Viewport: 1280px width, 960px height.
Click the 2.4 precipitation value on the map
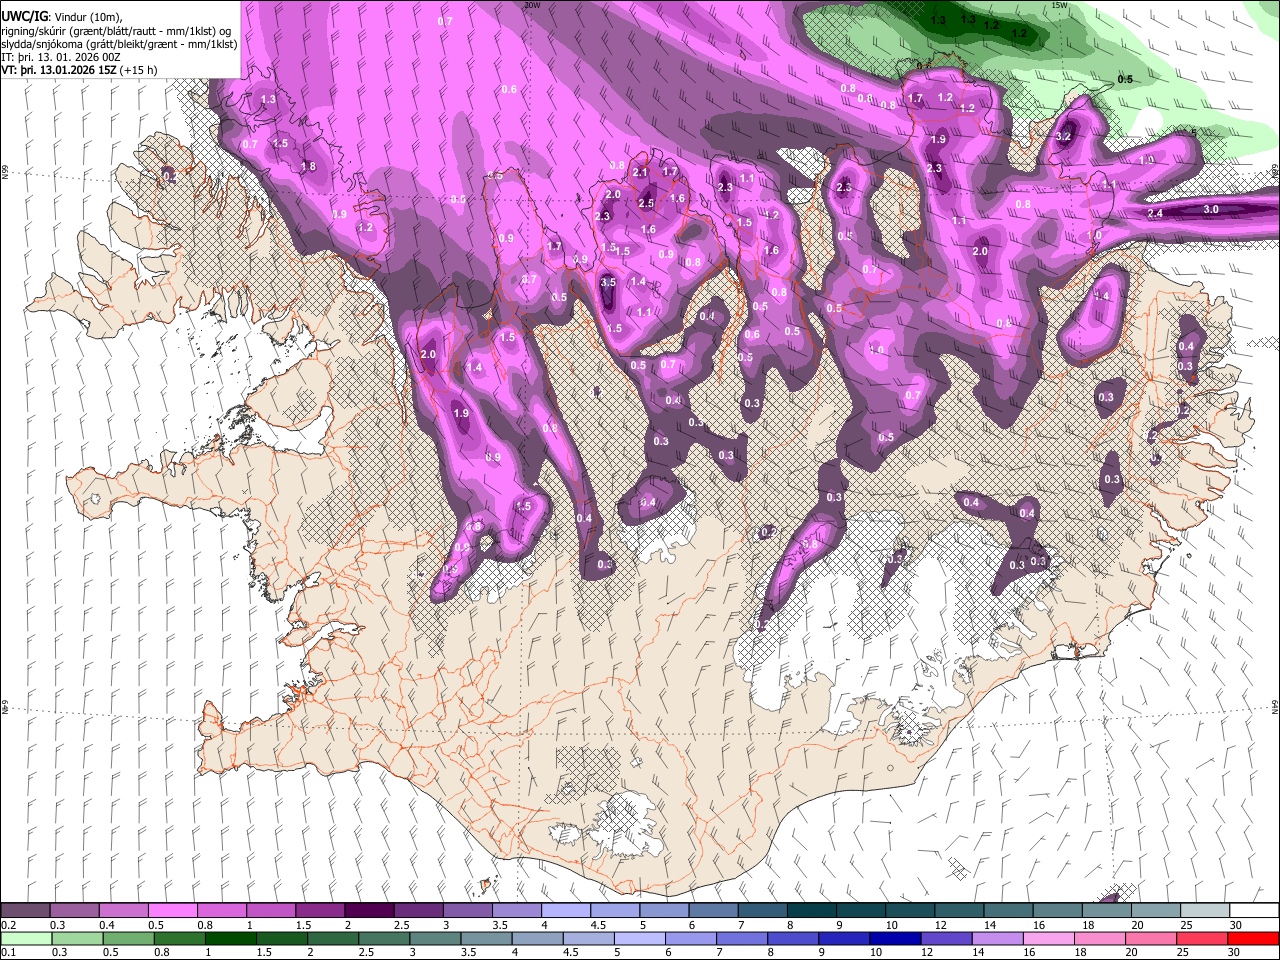tap(1155, 213)
